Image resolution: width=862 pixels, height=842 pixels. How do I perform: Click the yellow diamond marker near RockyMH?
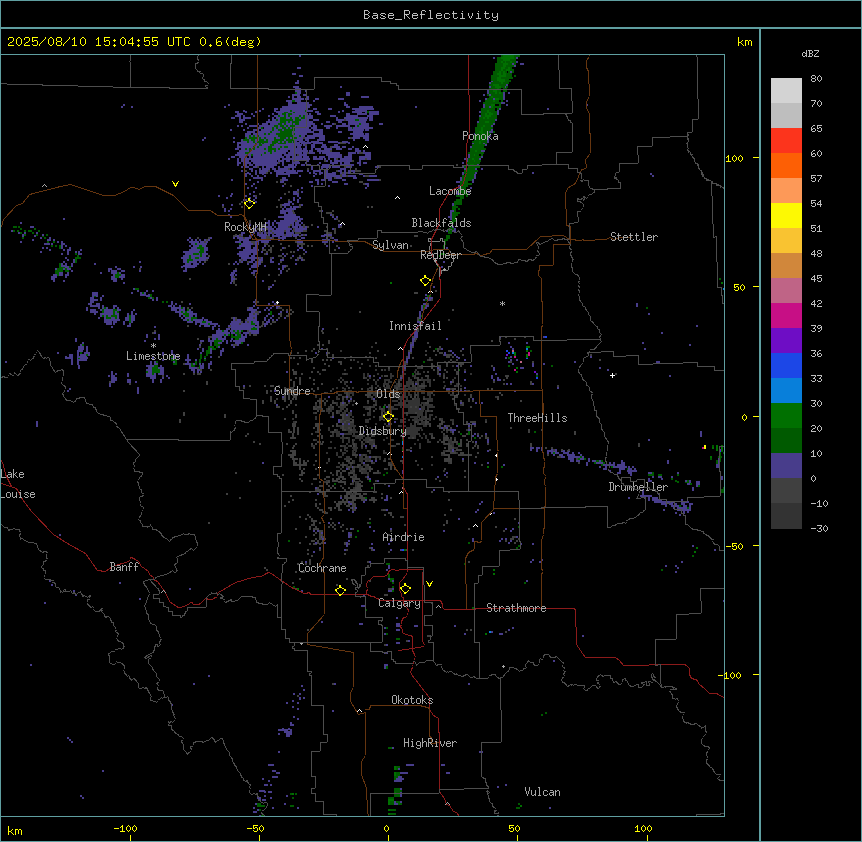(x=249, y=204)
